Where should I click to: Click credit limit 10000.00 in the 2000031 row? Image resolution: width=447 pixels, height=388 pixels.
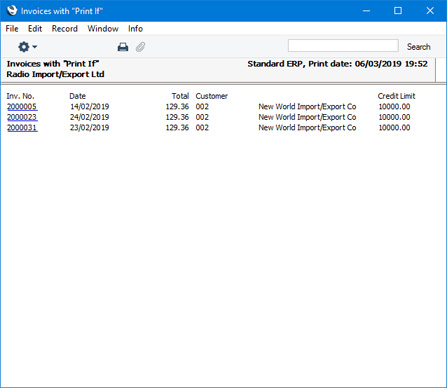pos(394,127)
